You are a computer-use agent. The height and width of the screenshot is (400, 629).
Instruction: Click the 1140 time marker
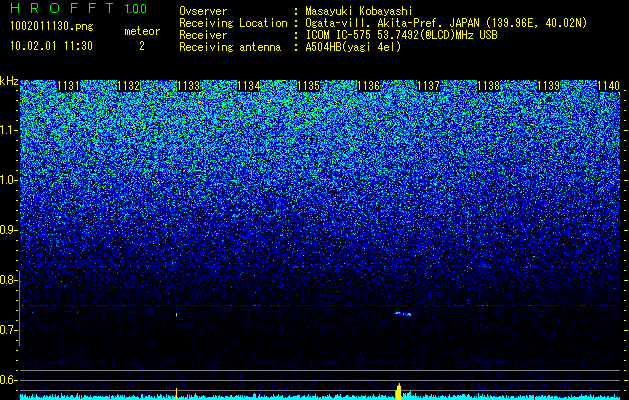click(x=609, y=86)
